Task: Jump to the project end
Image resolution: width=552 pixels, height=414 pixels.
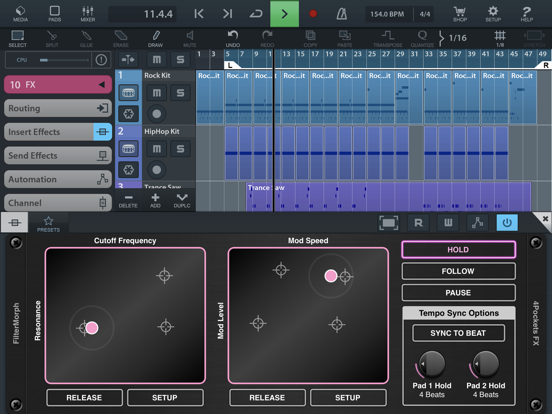Action: pyautogui.click(x=227, y=14)
